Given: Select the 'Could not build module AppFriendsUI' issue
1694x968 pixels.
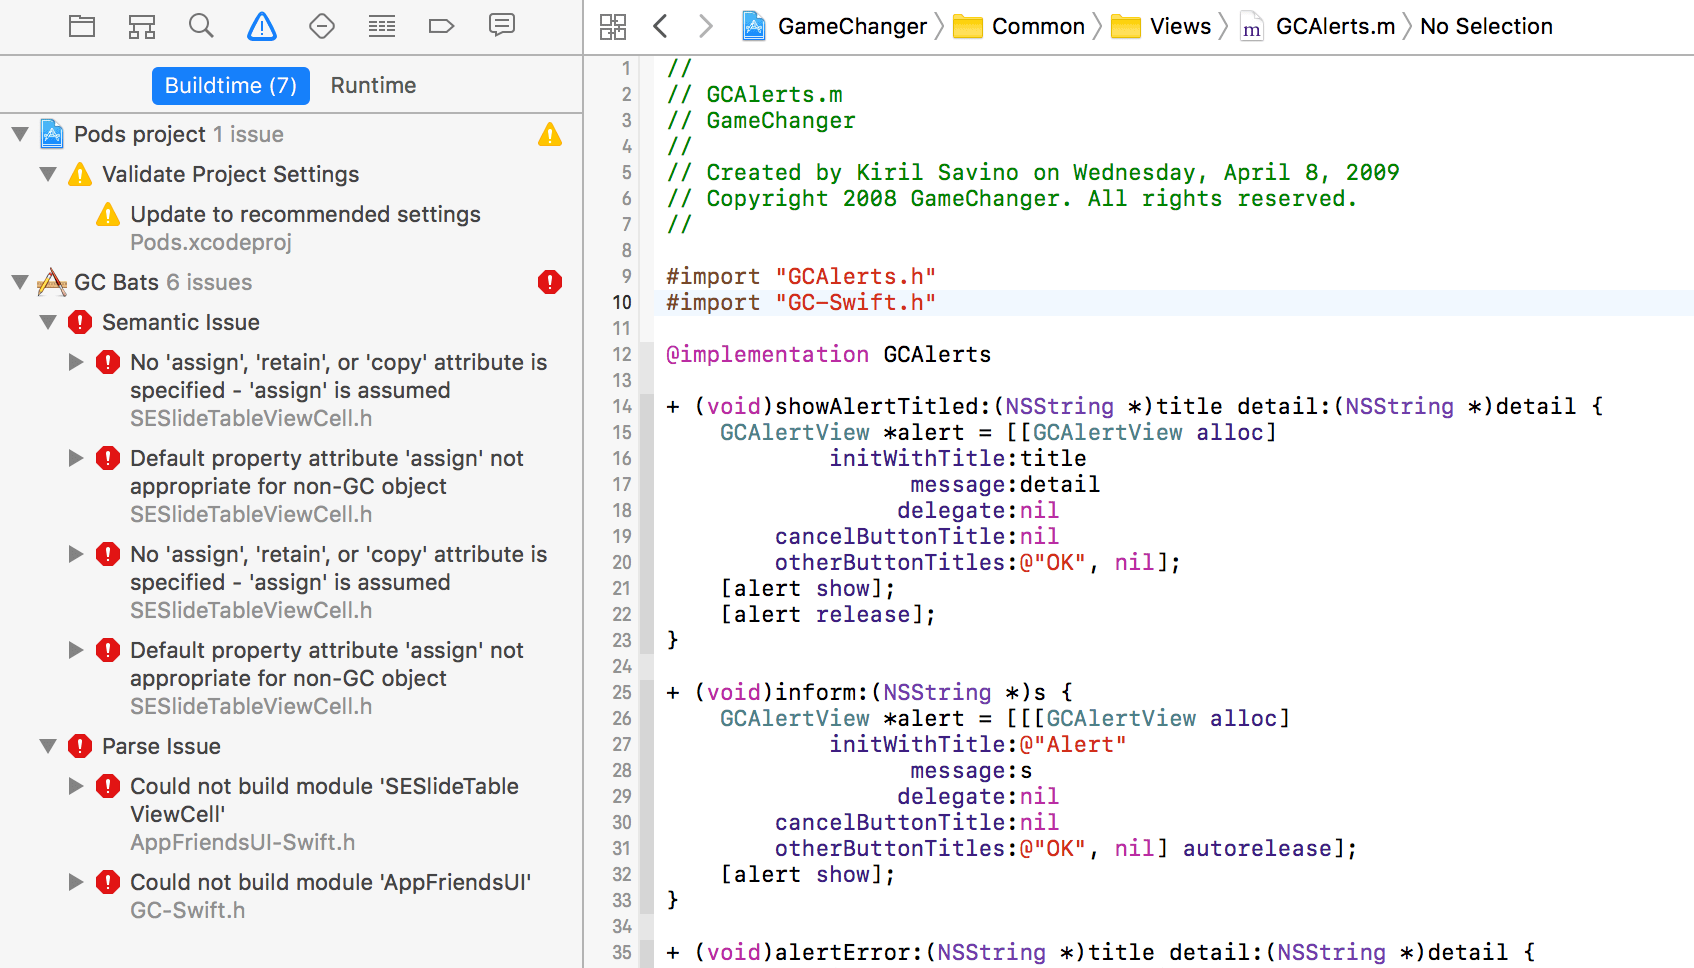Looking at the screenshot, I should tap(330, 882).
